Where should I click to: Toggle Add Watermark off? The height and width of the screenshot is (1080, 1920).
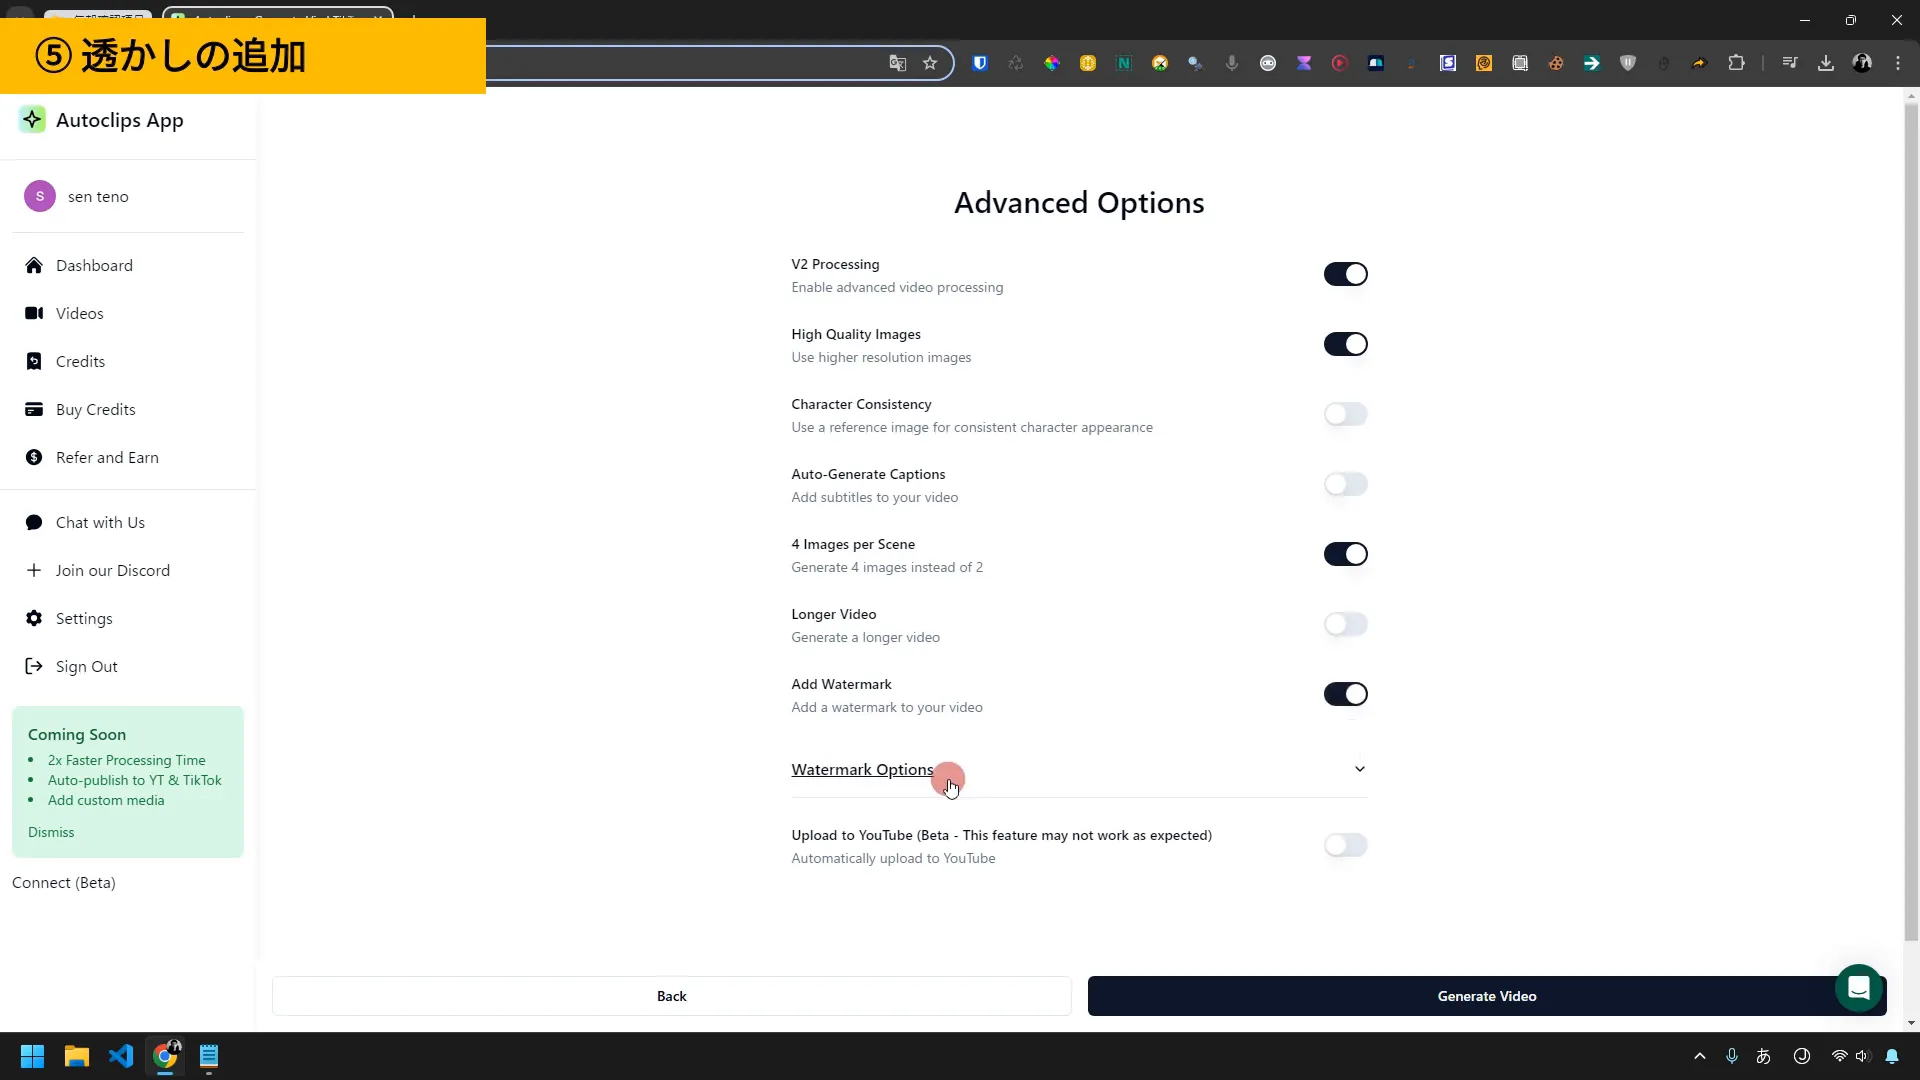1346,694
